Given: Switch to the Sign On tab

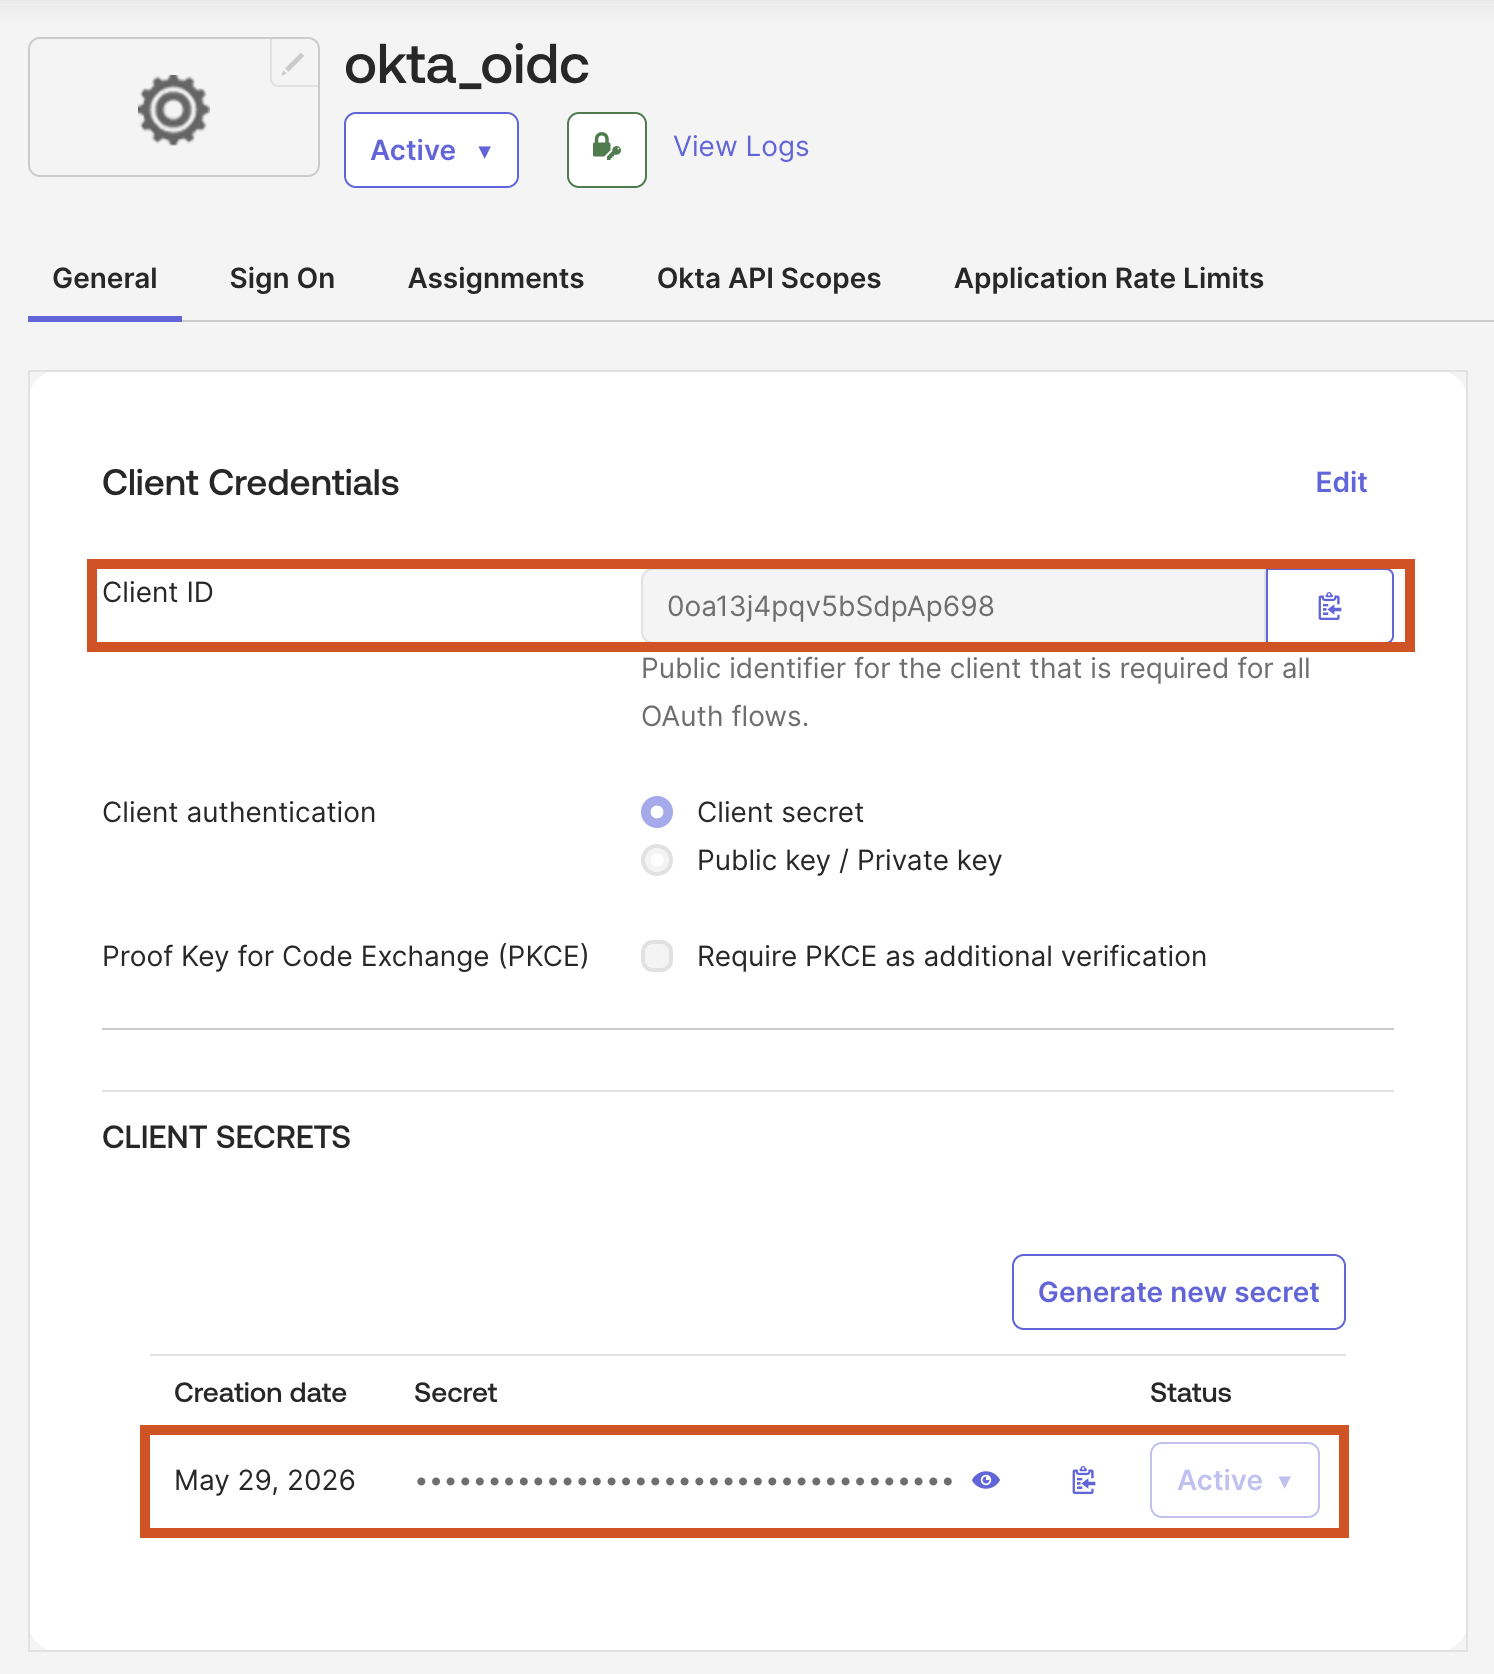Looking at the screenshot, I should pyautogui.click(x=282, y=278).
